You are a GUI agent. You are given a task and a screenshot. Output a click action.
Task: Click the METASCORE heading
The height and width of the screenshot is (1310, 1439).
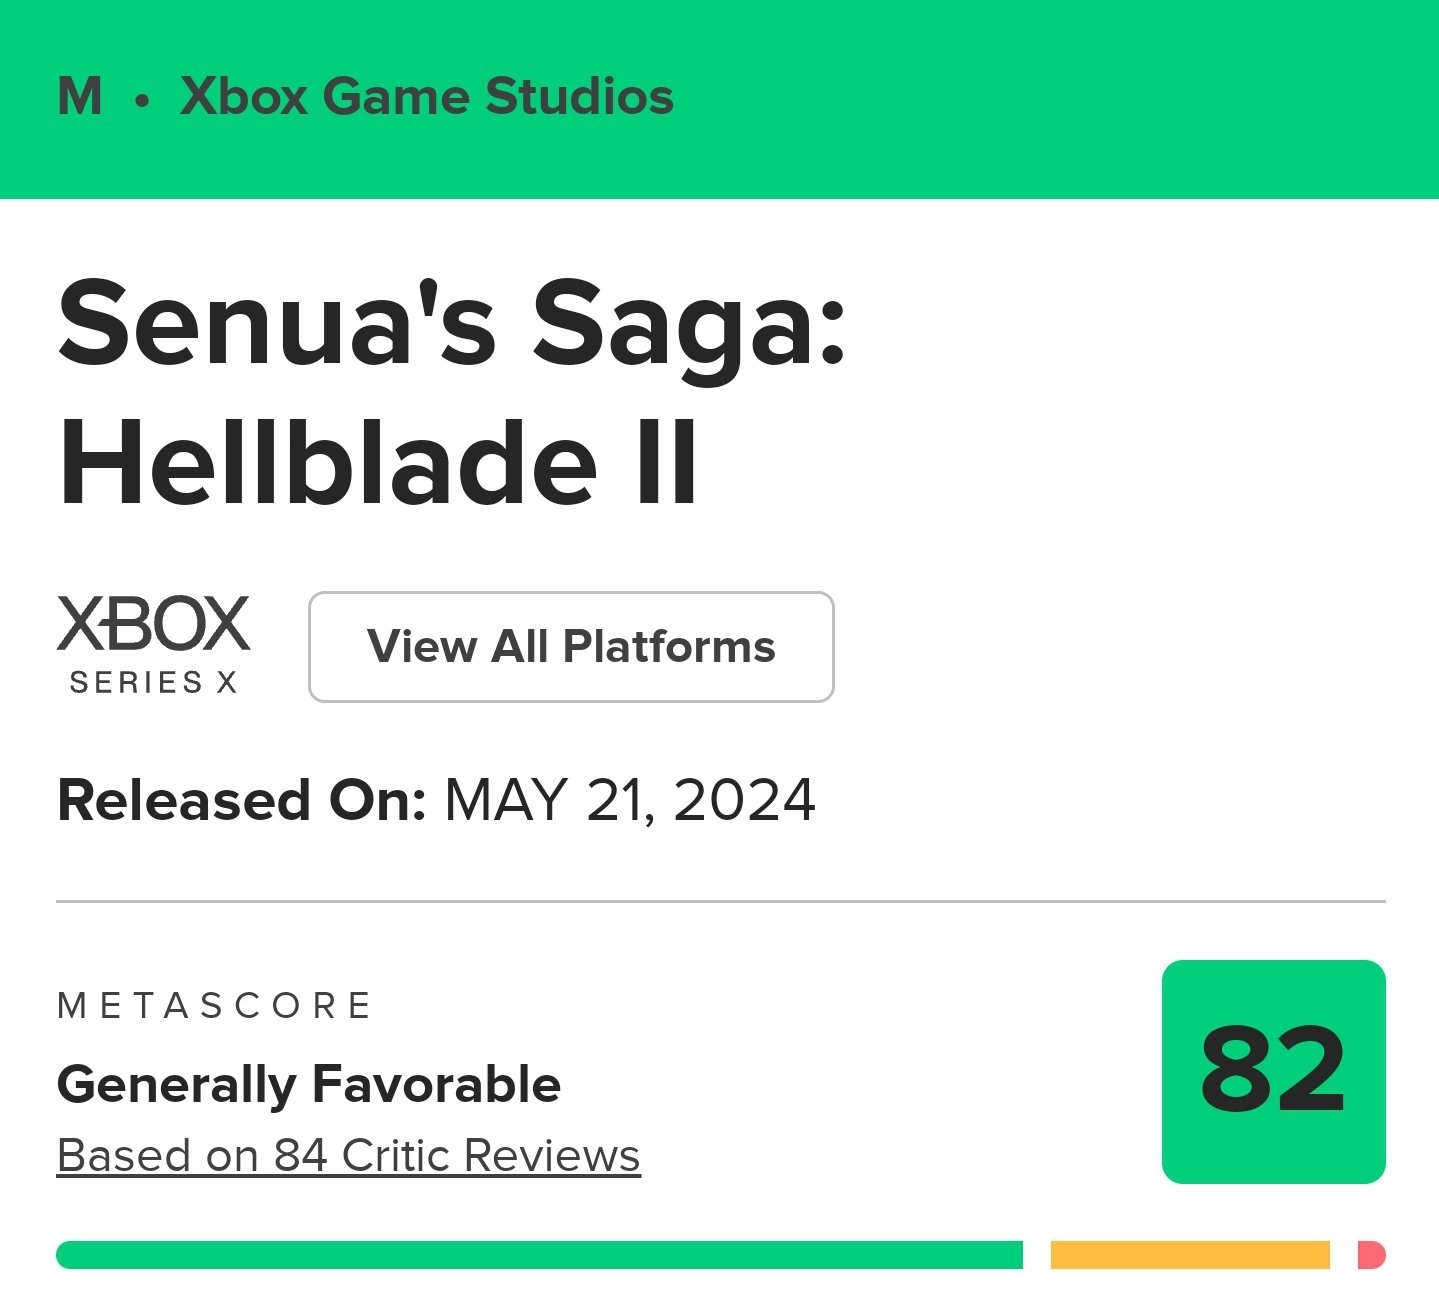(215, 1005)
